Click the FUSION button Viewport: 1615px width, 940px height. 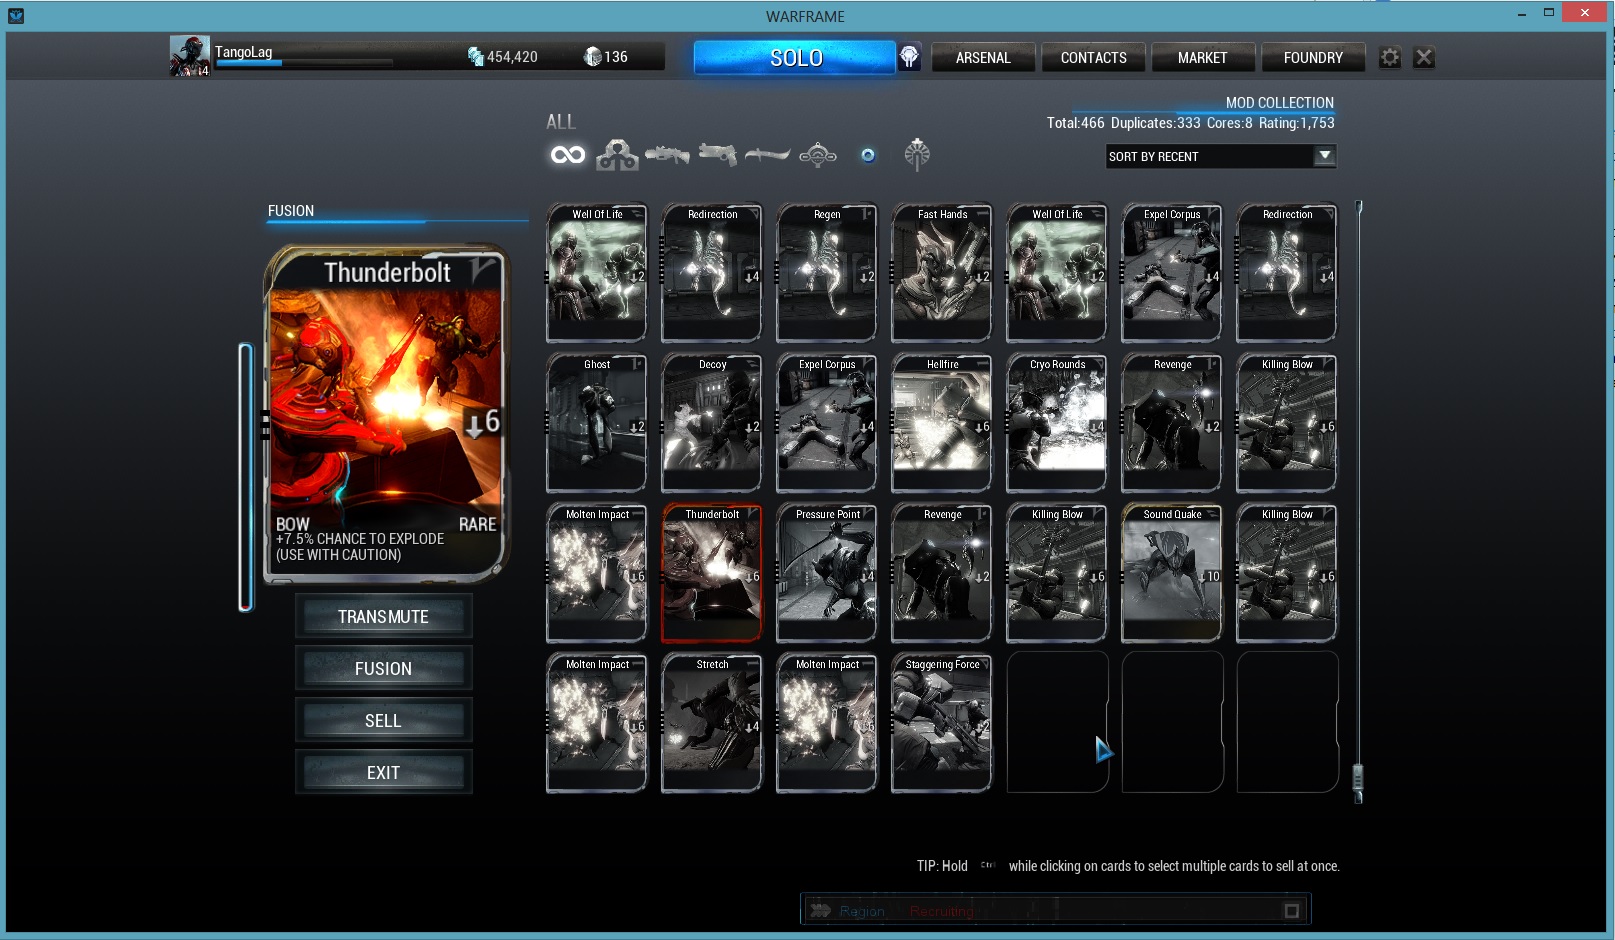point(383,669)
